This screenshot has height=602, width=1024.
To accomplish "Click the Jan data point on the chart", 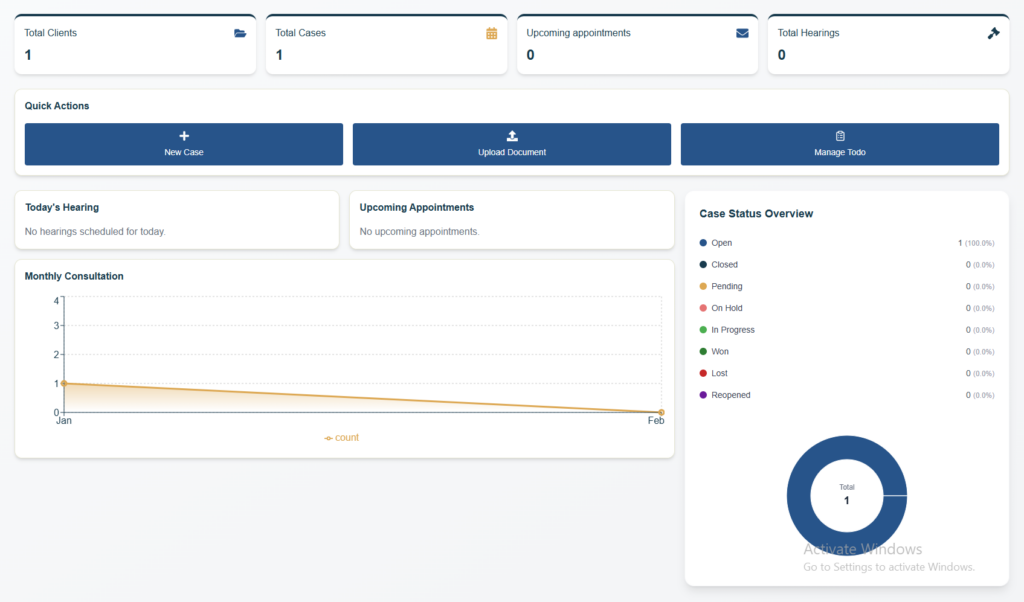I will point(64,383).
